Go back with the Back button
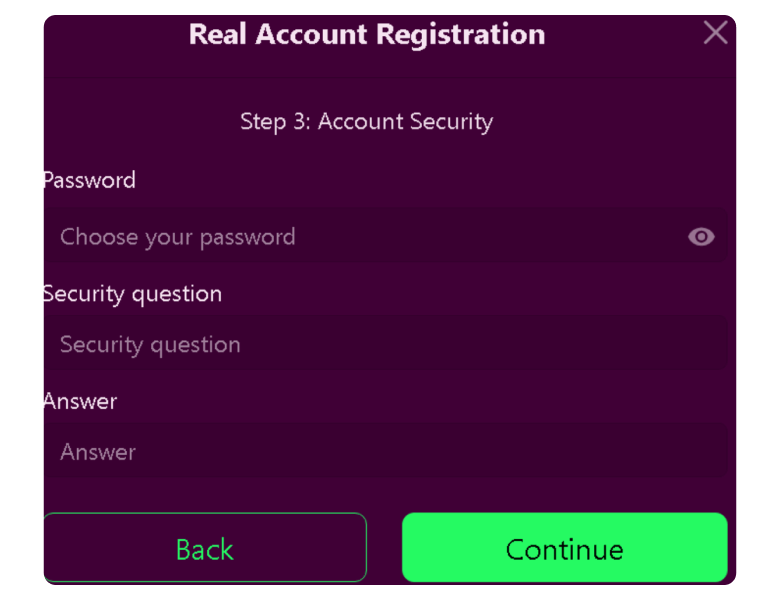This screenshot has width=780, height=600. pos(205,548)
